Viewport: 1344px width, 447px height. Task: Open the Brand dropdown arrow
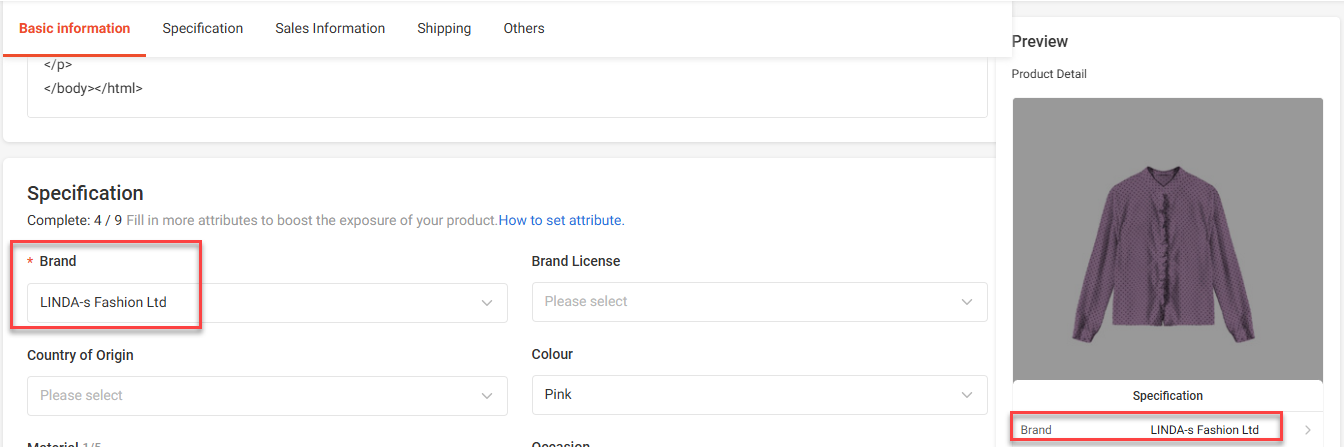point(487,303)
